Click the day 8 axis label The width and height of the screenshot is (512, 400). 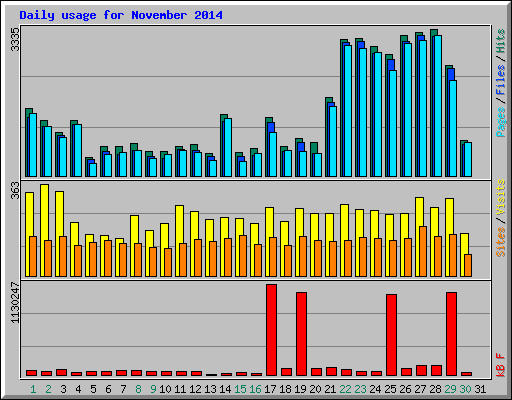138,389
